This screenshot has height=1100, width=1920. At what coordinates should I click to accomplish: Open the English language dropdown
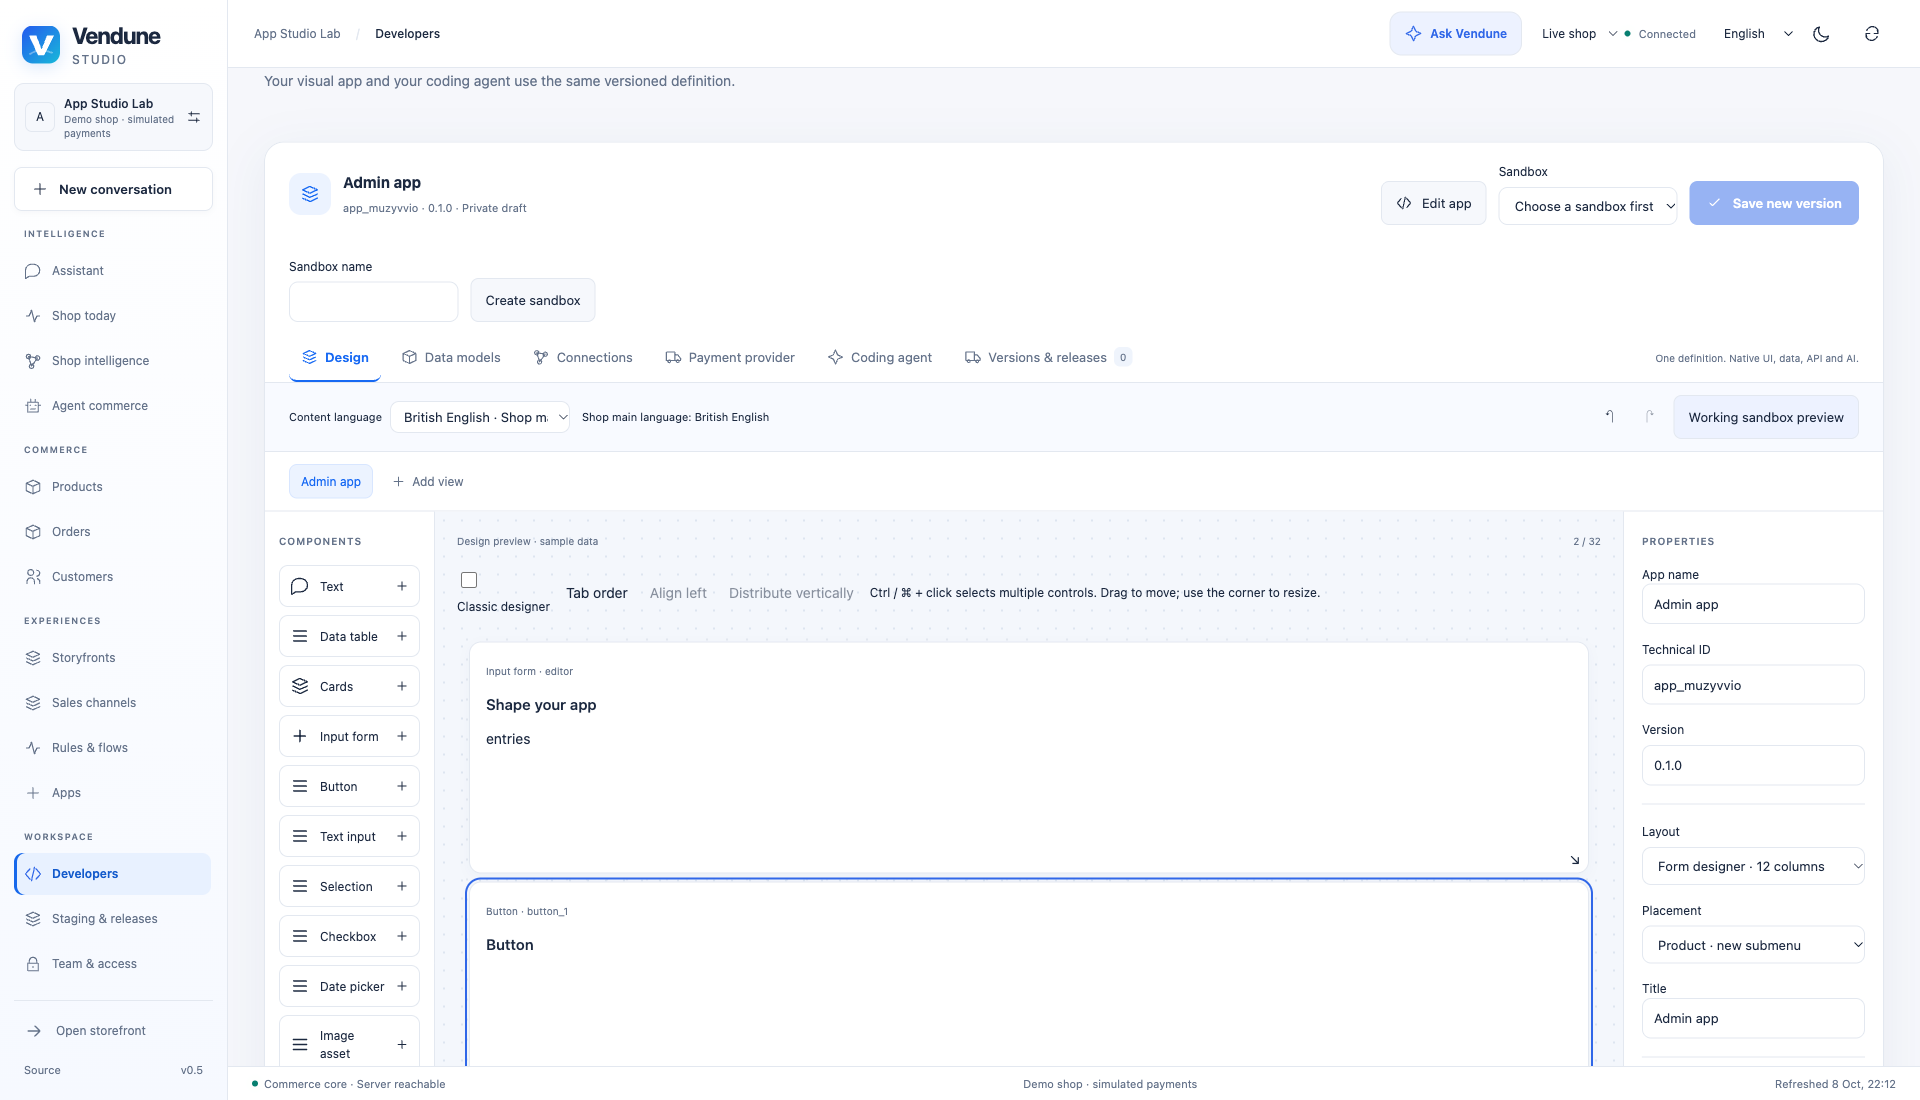point(1758,34)
